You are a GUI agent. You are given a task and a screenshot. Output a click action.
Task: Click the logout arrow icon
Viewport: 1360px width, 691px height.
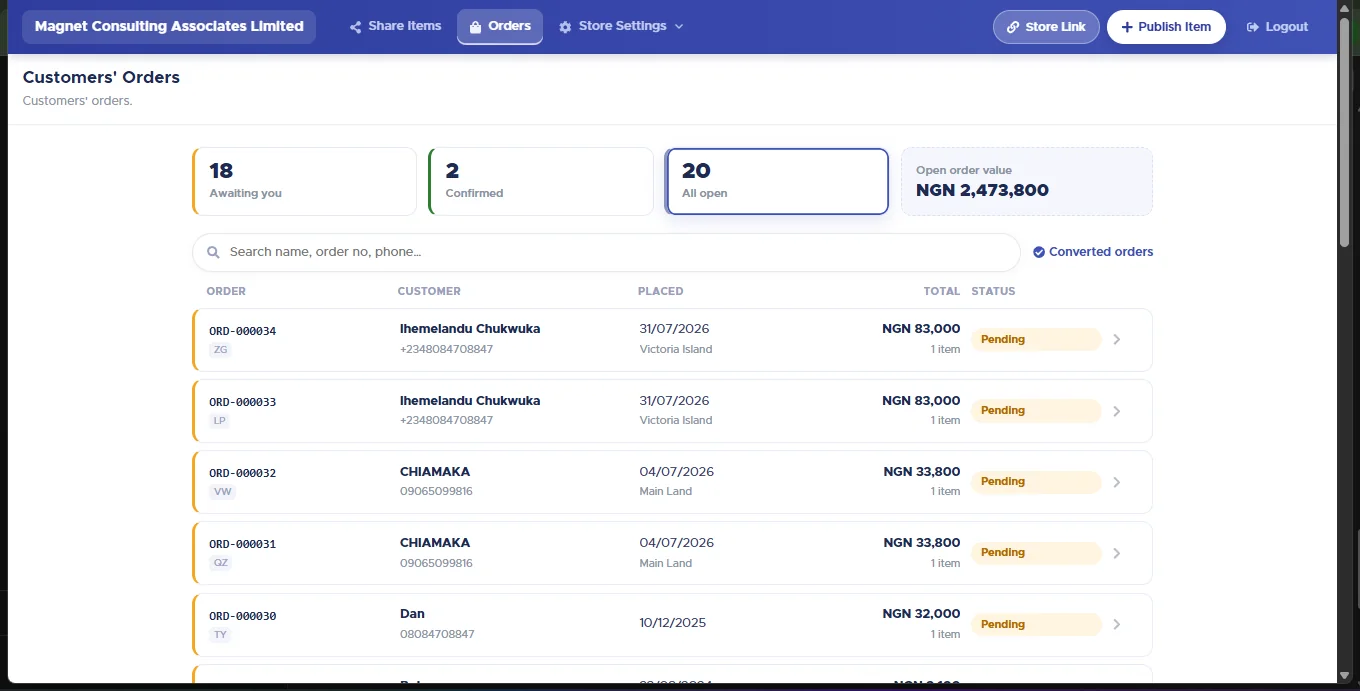point(1252,27)
